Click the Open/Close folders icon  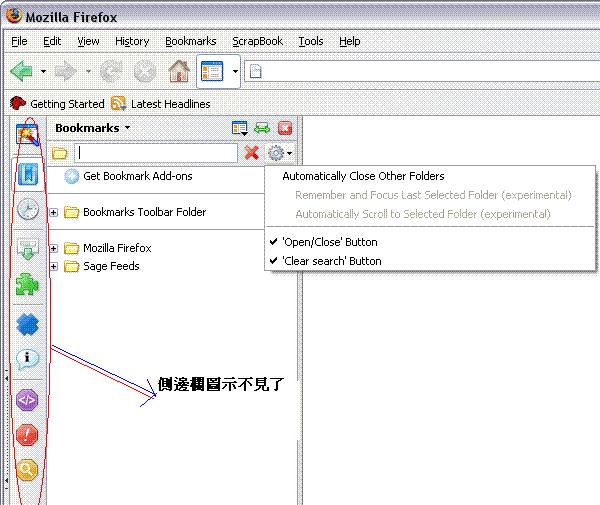click(60, 153)
